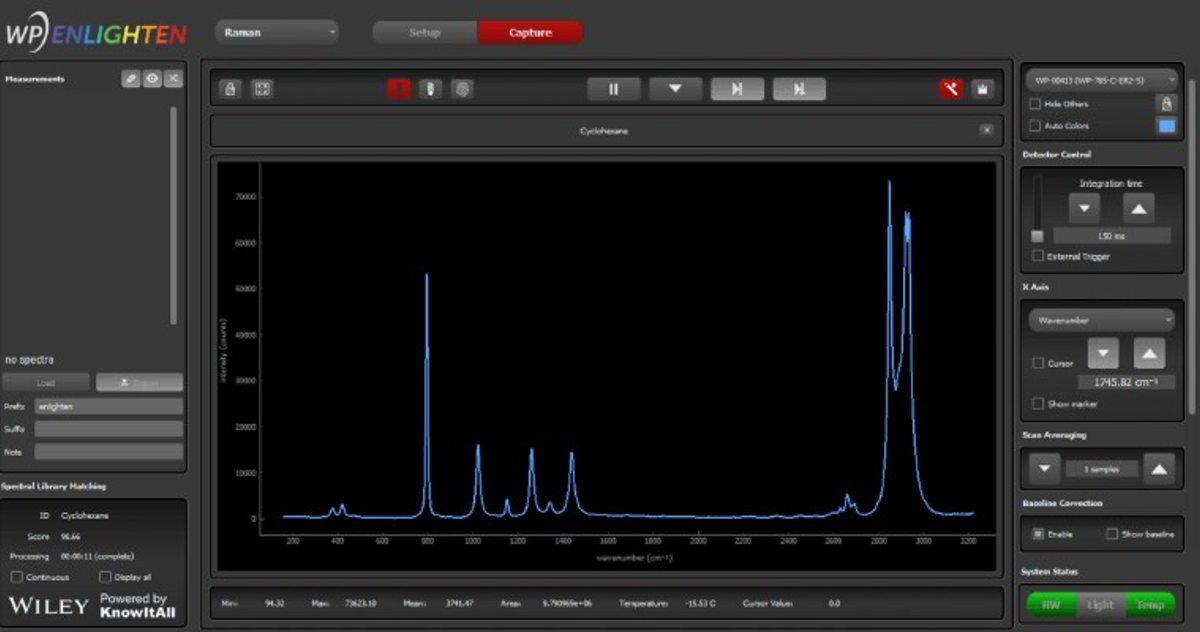Increase integration time with up arrow
Image resolution: width=1200 pixels, height=632 pixels.
click(x=1138, y=208)
